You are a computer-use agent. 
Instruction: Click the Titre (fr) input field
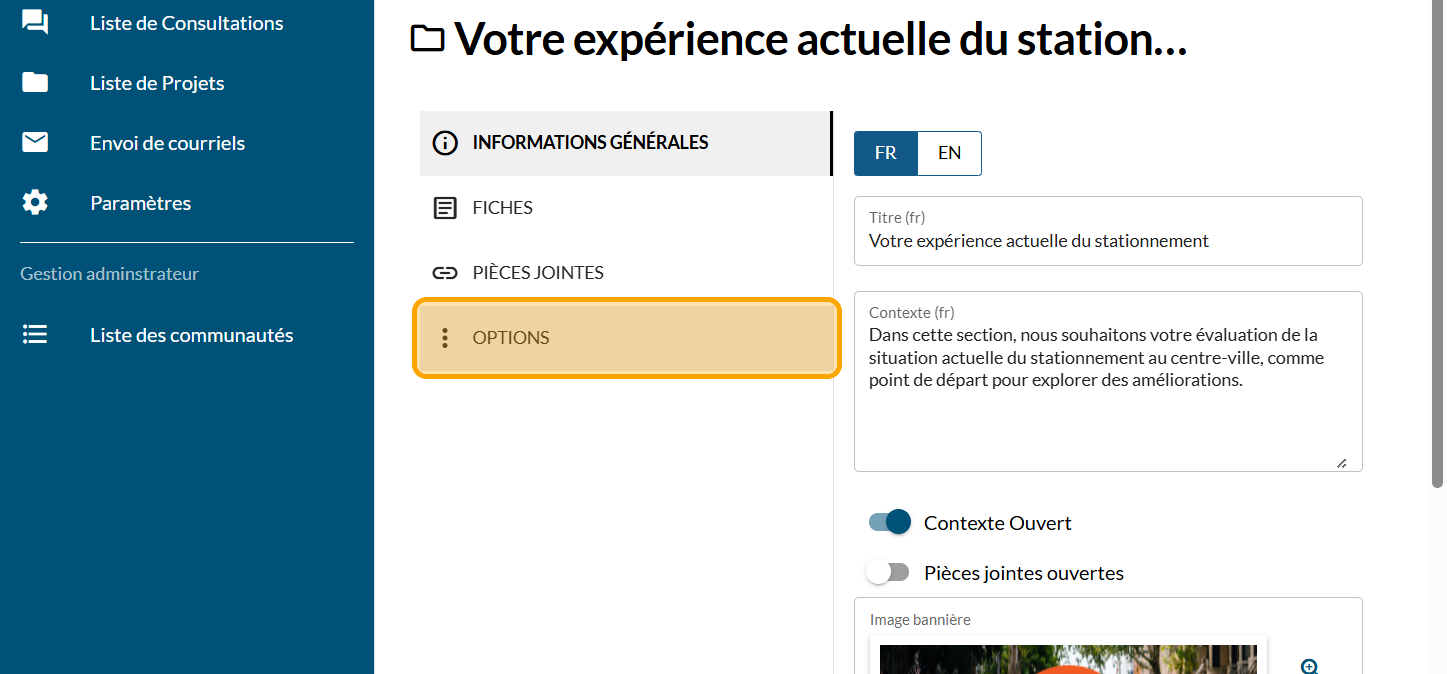click(1108, 241)
